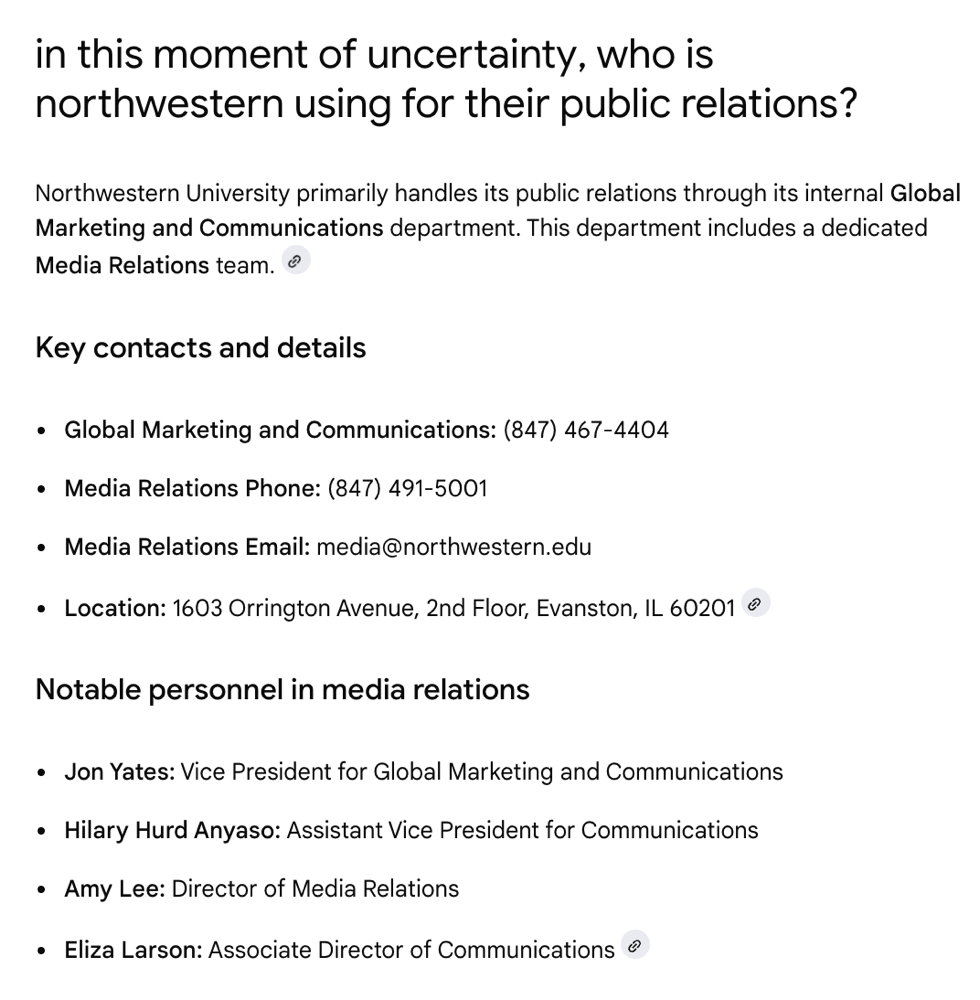The image size is (980, 1000).
Task: Click the Director of Media Relations title text
Action: (315, 889)
